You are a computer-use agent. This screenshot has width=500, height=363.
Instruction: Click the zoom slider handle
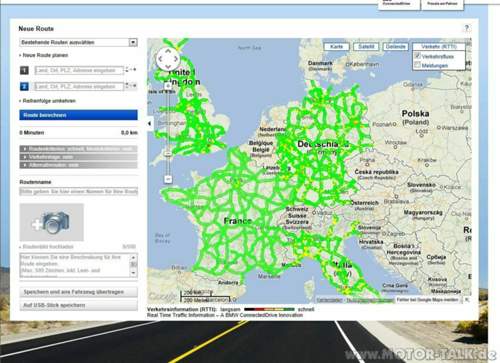point(168,154)
